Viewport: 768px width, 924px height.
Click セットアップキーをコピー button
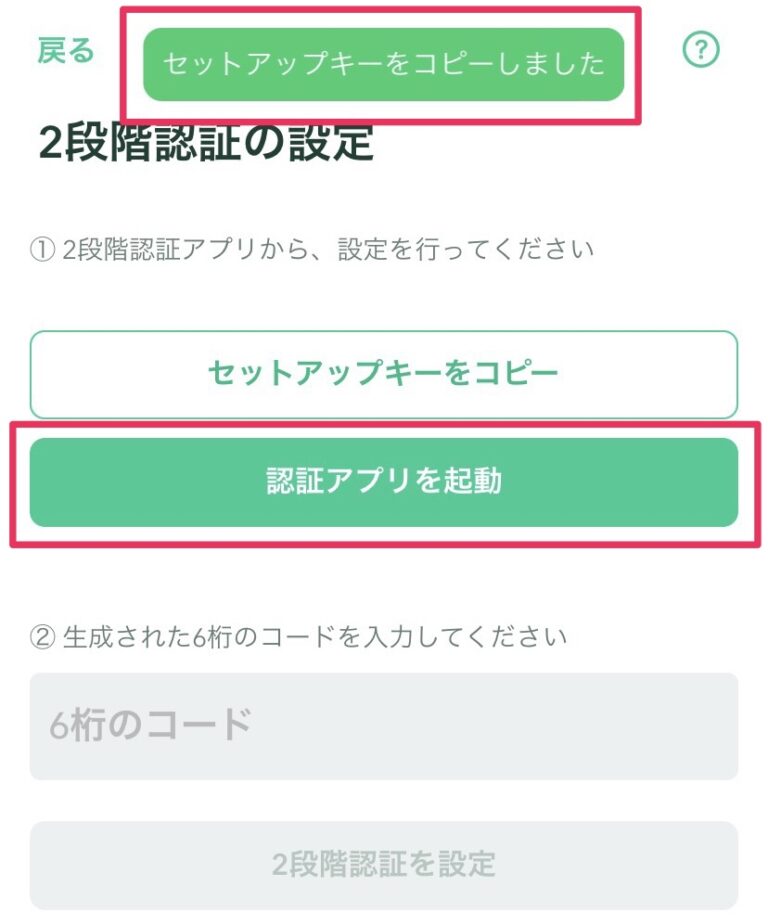[384, 374]
